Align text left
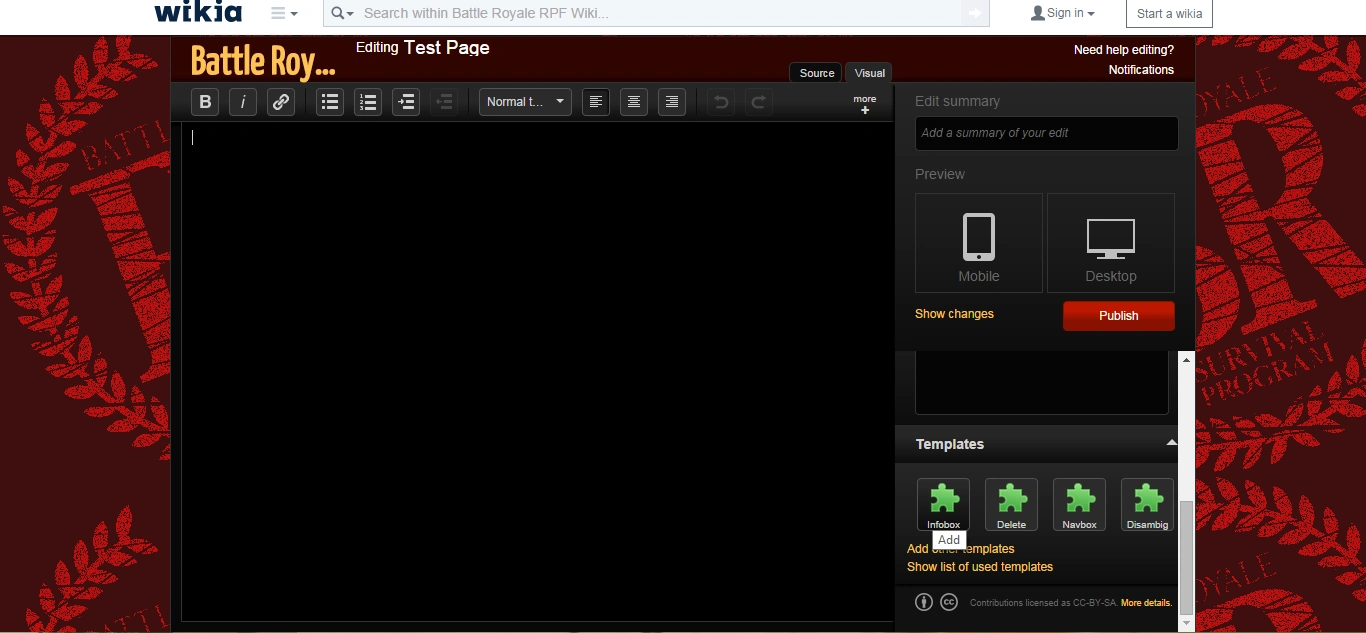 (596, 102)
